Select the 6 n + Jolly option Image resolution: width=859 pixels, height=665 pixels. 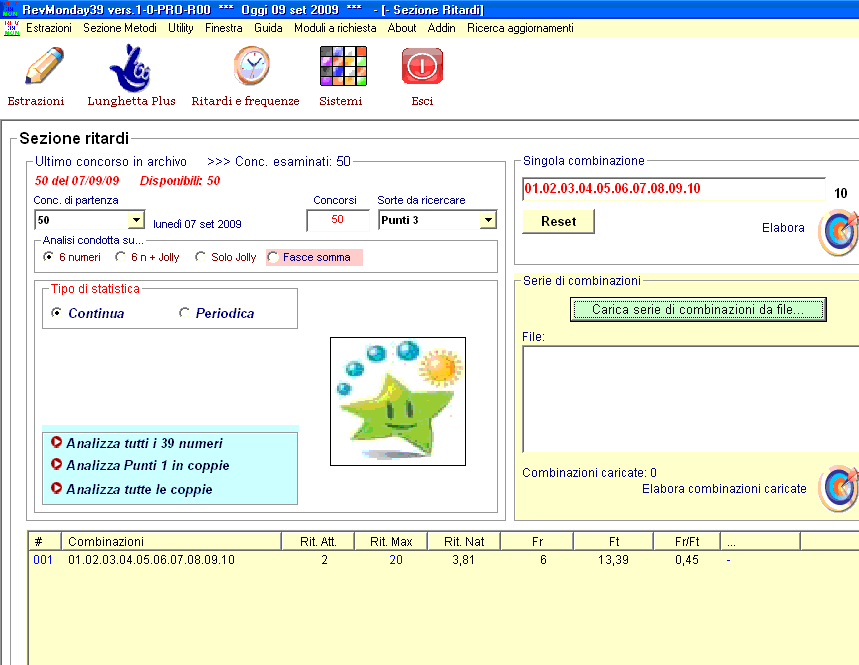[x=120, y=256]
